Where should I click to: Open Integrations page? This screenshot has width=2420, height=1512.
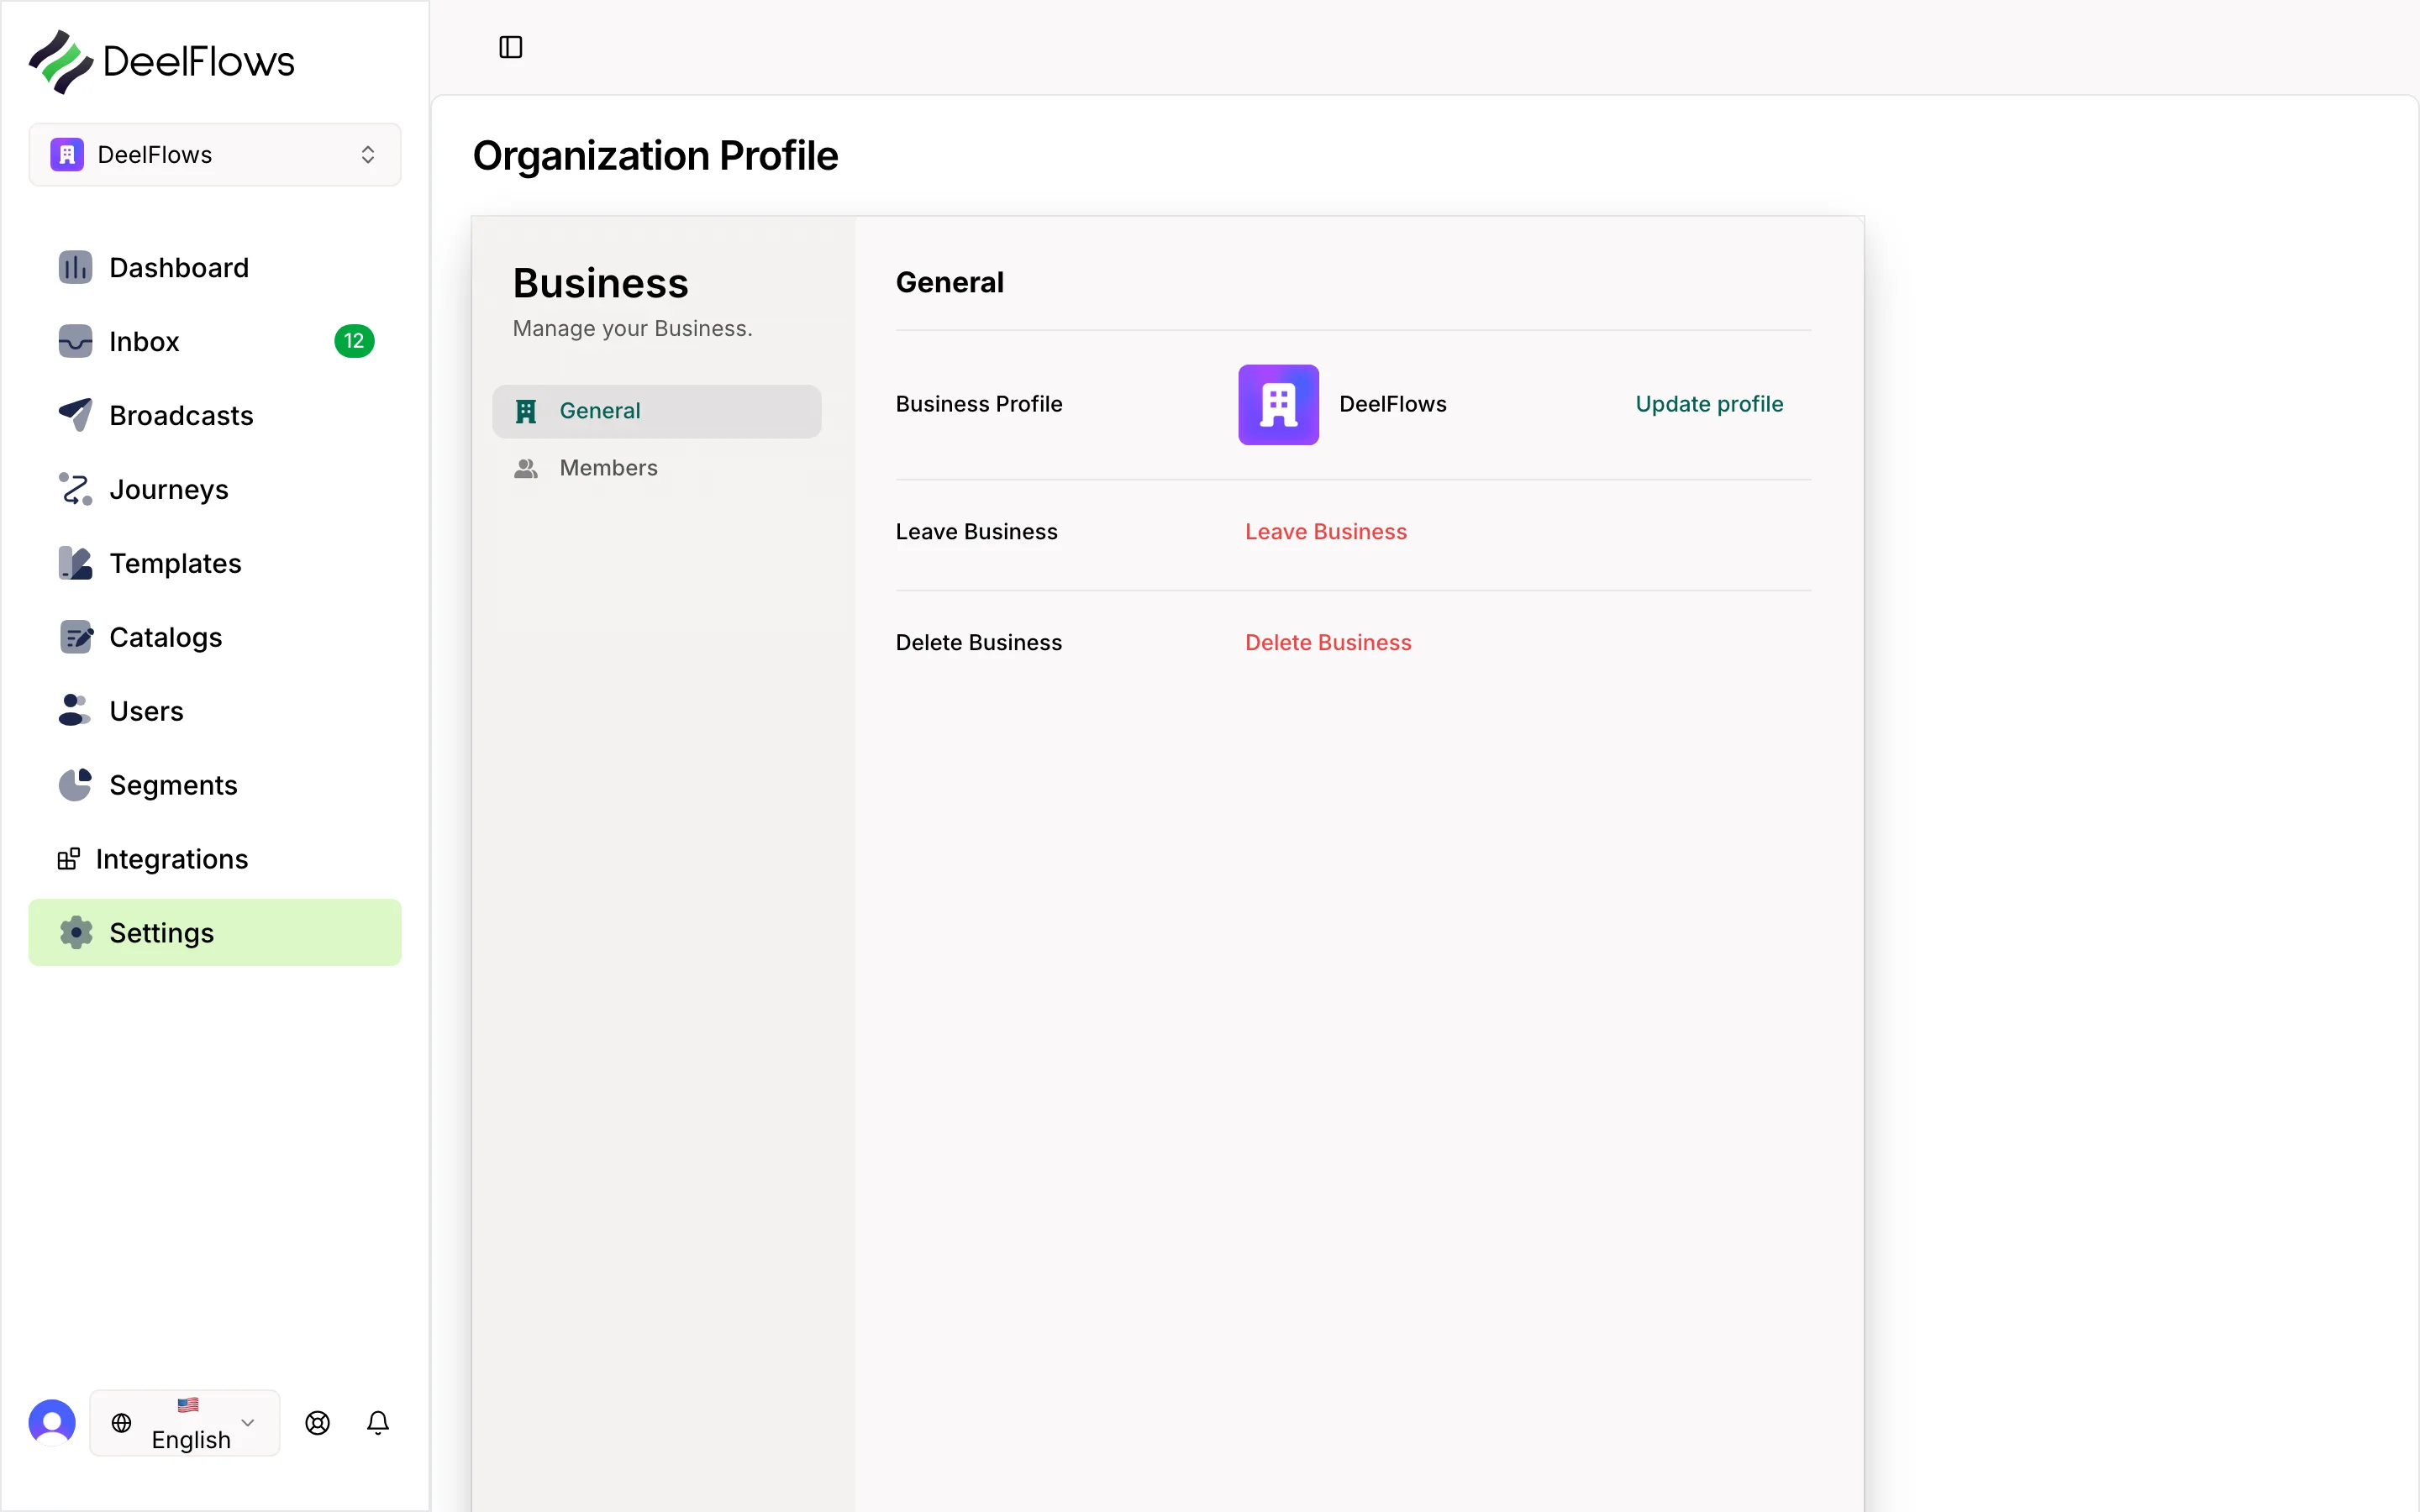click(215, 859)
